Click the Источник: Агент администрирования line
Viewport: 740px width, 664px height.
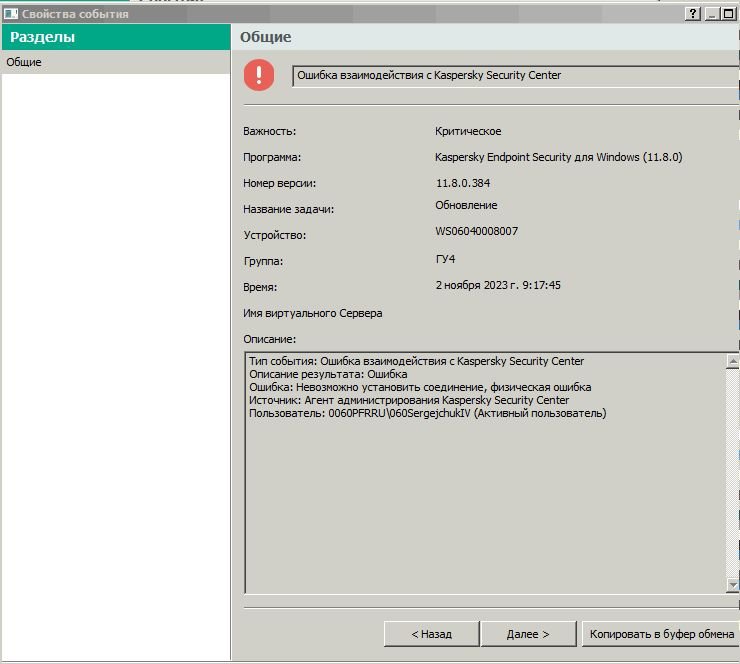coord(409,400)
